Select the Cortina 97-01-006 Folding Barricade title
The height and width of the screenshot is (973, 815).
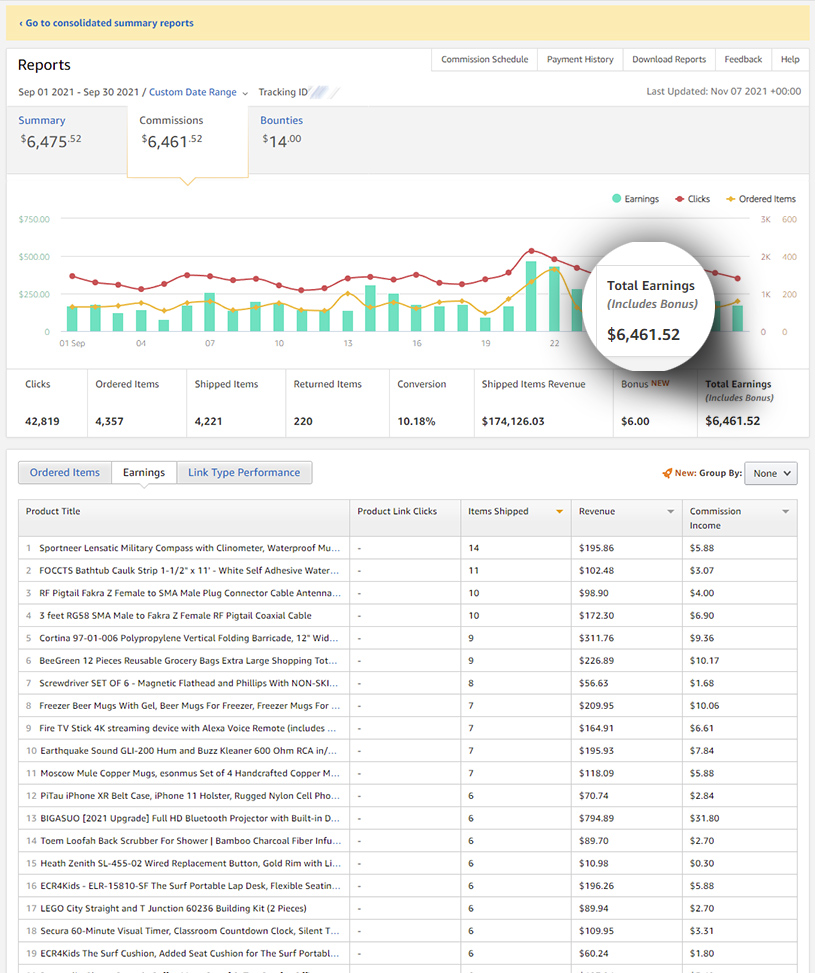[189, 638]
